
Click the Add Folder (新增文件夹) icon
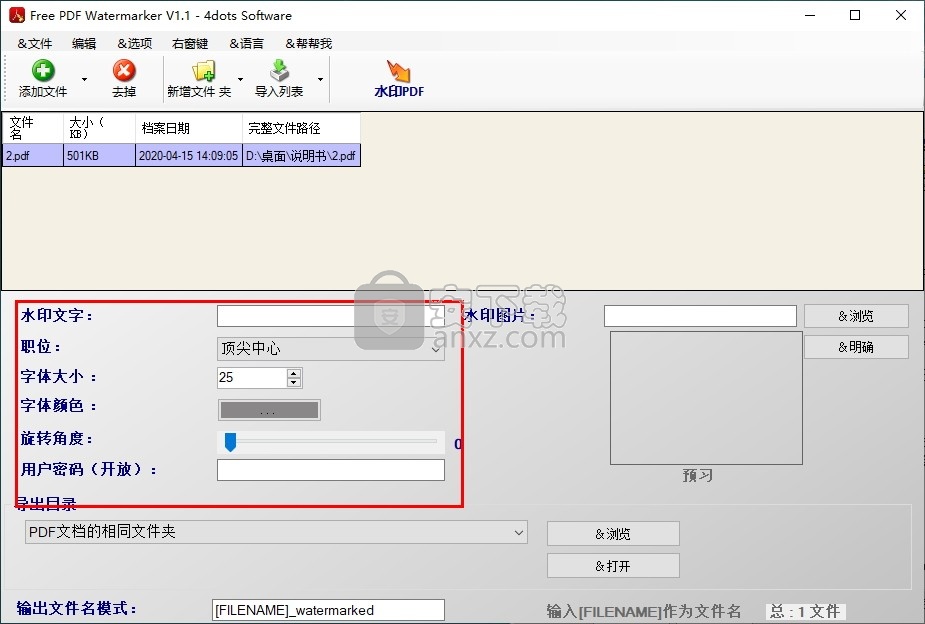[204, 71]
